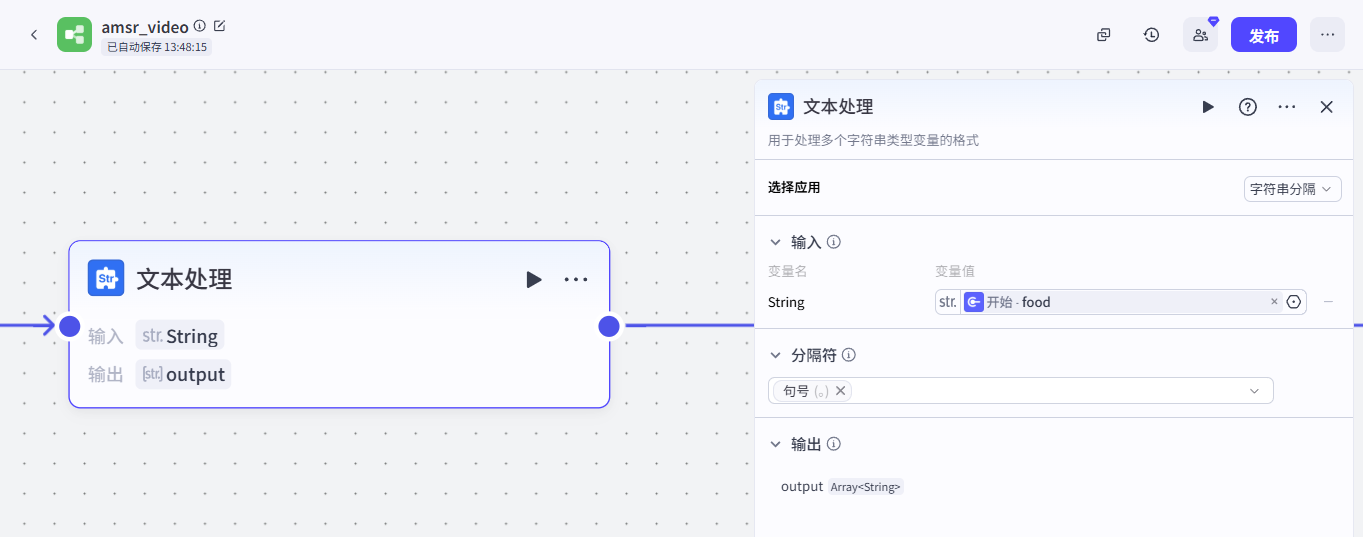The height and width of the screenshot is (537, 1363).
Task: Run the 文本处理 node on canvas
Action: coord(534,279)
